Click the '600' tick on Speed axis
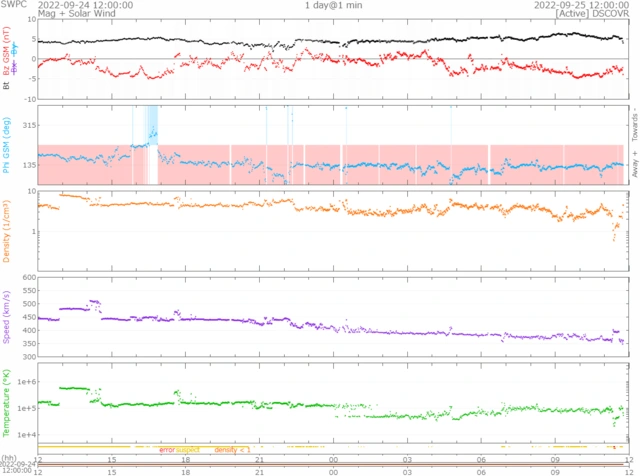This screenshot has height=476, width=640. coord(29,278)
